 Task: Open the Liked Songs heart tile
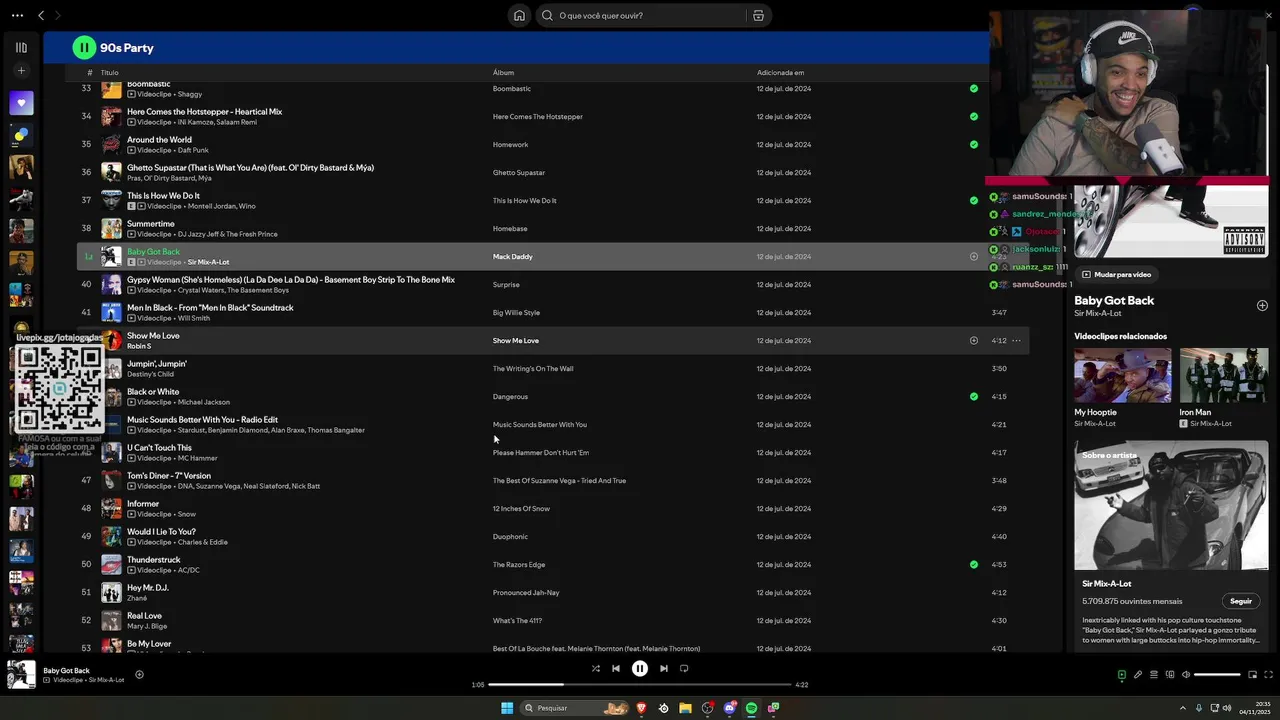(21, 103)
